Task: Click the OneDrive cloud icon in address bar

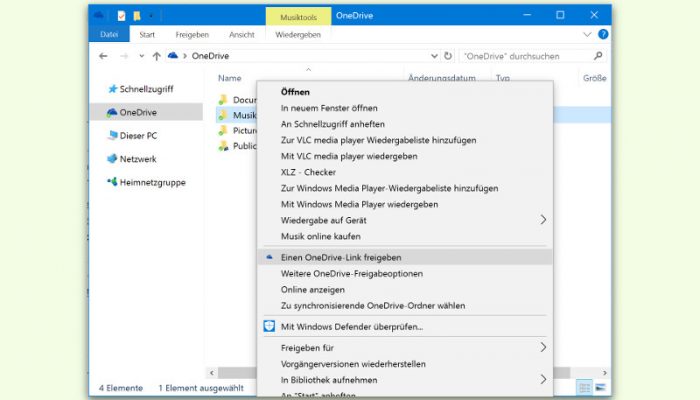Action: 173,55
